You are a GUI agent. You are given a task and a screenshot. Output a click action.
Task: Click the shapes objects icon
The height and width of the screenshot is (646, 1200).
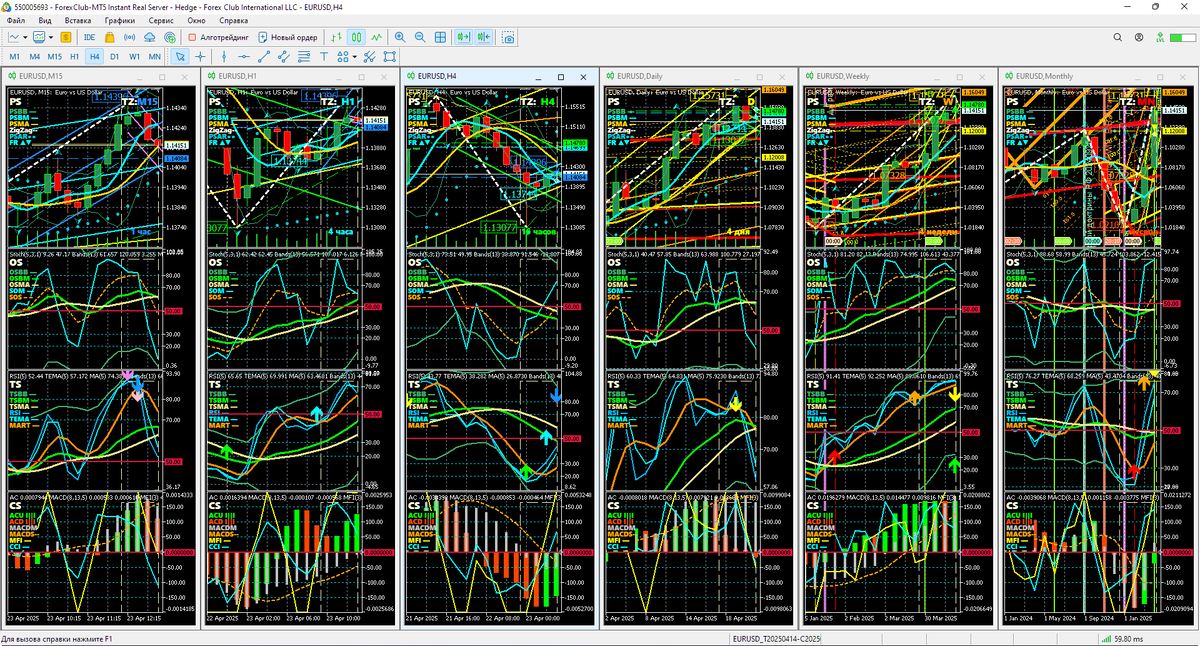tap(343, 57)
